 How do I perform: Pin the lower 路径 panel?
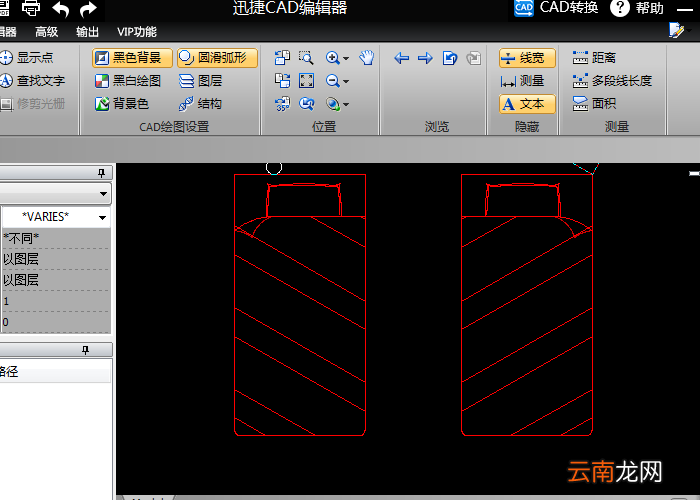pos(85,350)
